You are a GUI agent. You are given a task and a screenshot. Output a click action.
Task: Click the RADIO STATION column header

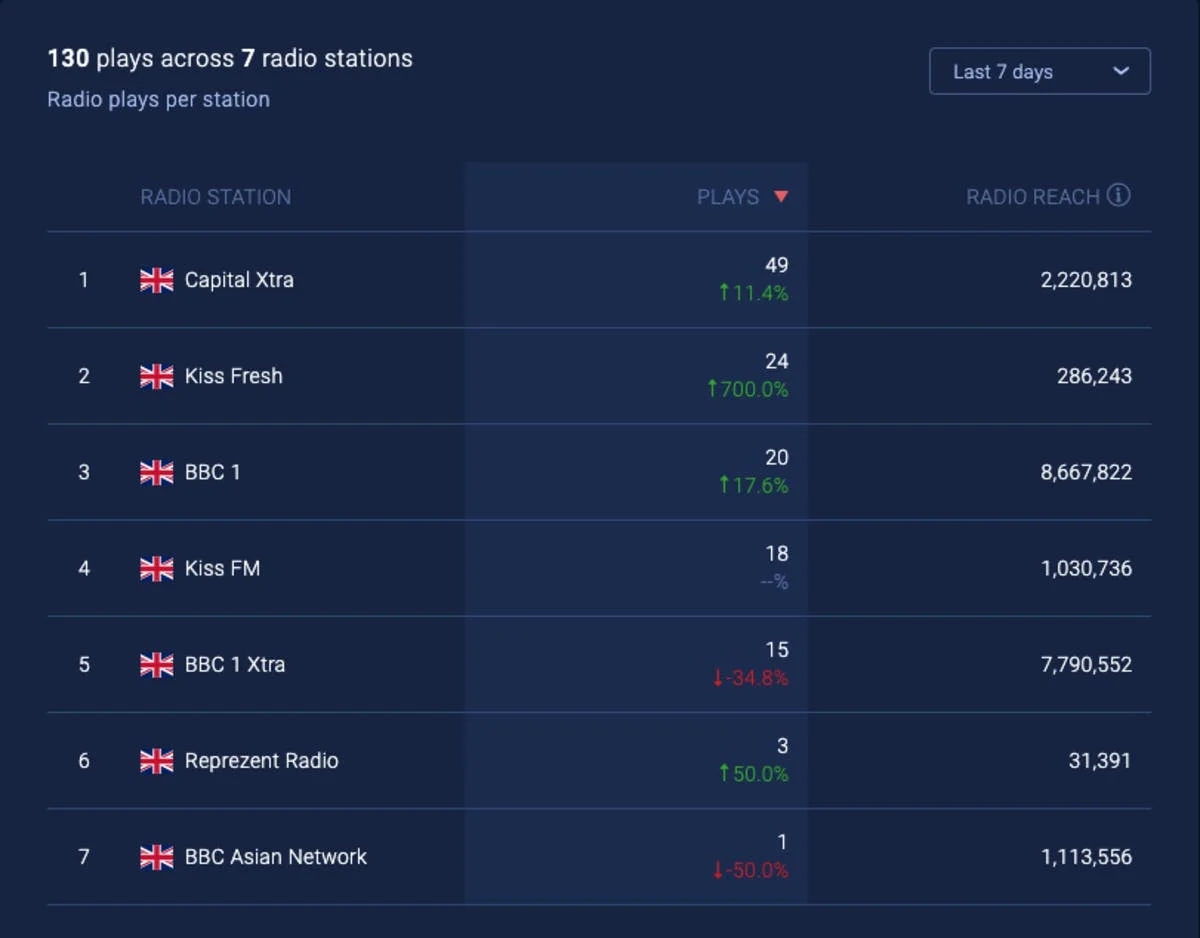point(215,197)
